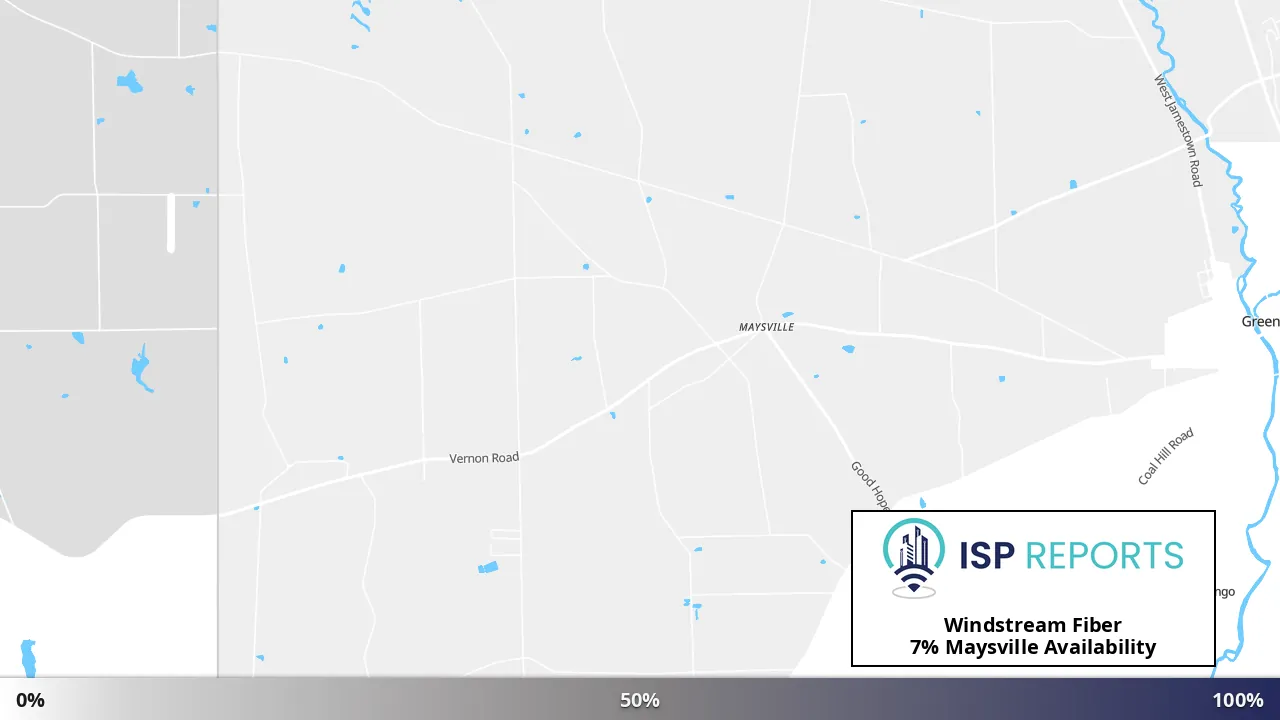
Task: Select the Vernon Road label
Action: (x=484, y=458)
